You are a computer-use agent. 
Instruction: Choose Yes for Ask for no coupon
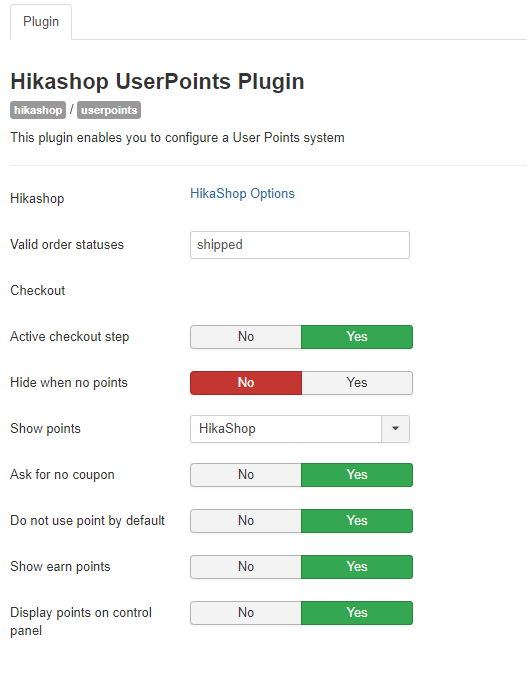click(x=357, y=475)
